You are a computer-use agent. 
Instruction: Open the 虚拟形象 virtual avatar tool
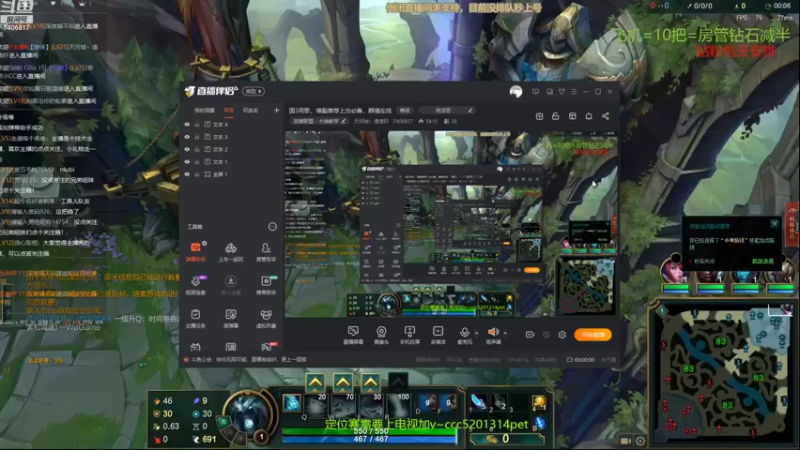(x=266, y=318)
